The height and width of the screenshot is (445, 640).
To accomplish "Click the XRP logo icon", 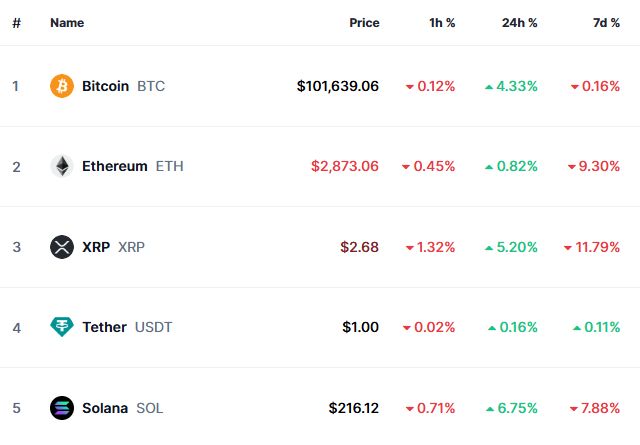I will click(62, 247).
